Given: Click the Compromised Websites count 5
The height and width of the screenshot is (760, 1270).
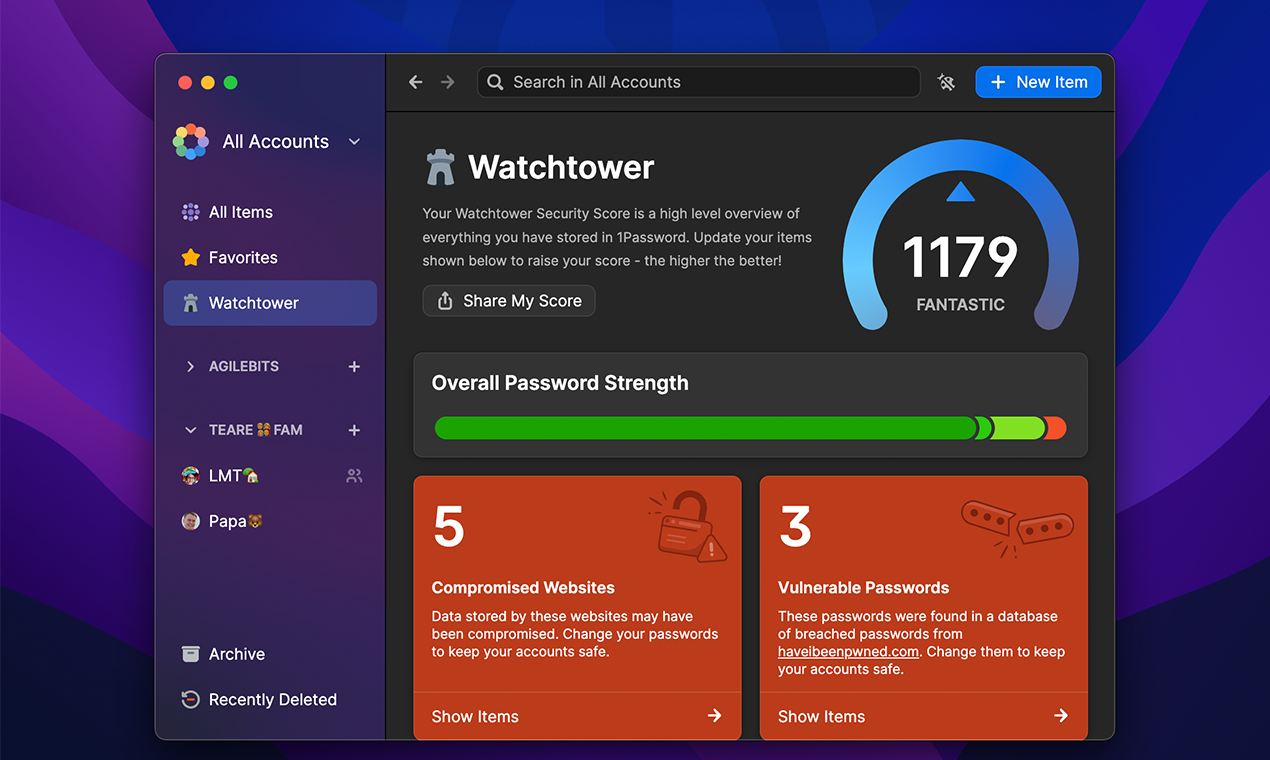Looking at the screenshot, I should (x=449, y=526).
